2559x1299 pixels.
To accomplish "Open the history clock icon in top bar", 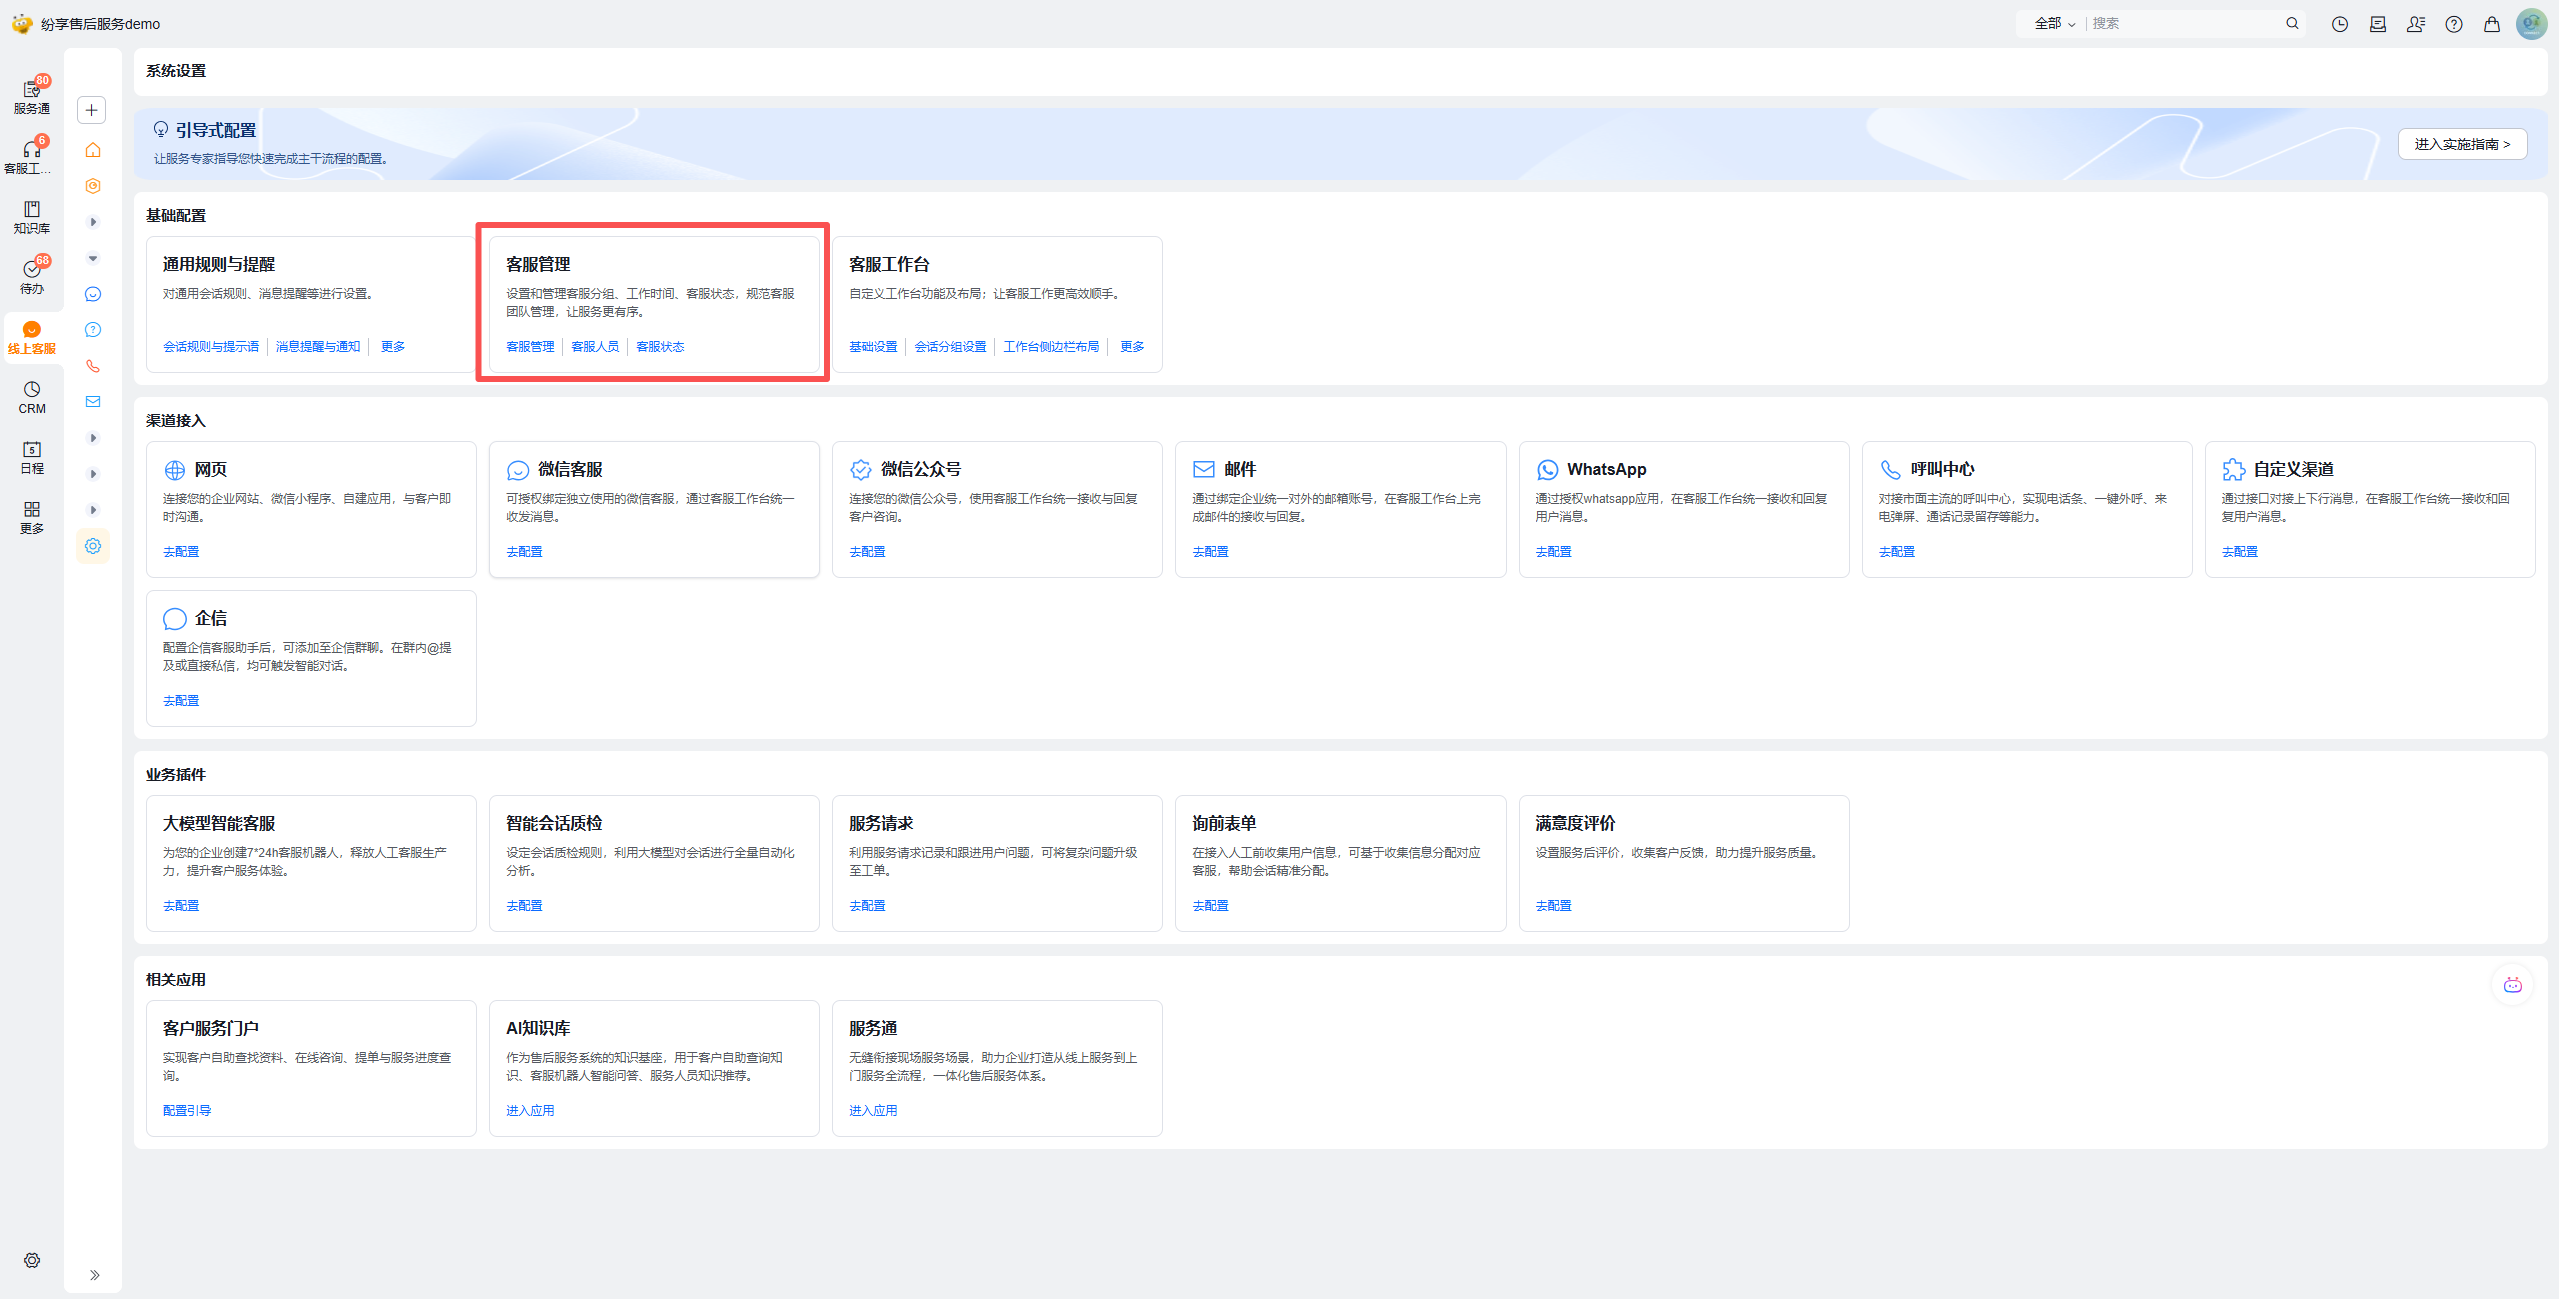I will coord(2339,24).
